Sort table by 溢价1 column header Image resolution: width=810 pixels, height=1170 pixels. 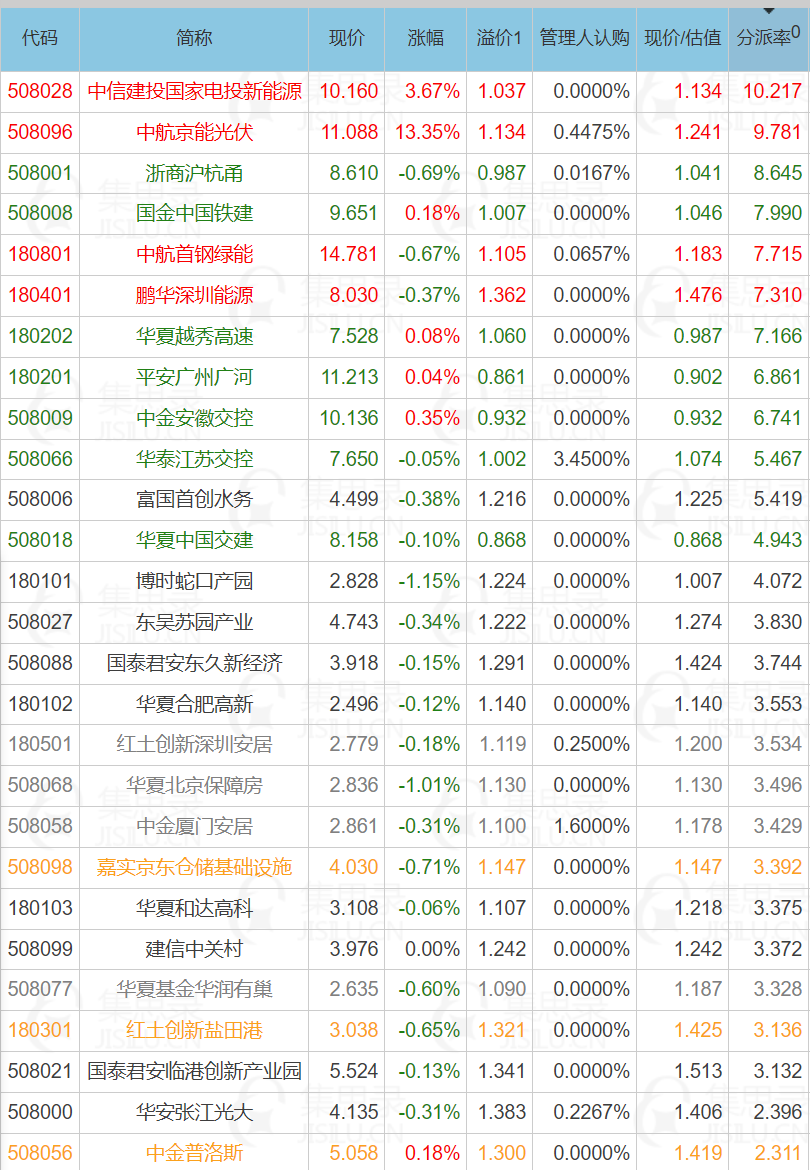pyautogui.click(x=500, y=38)
